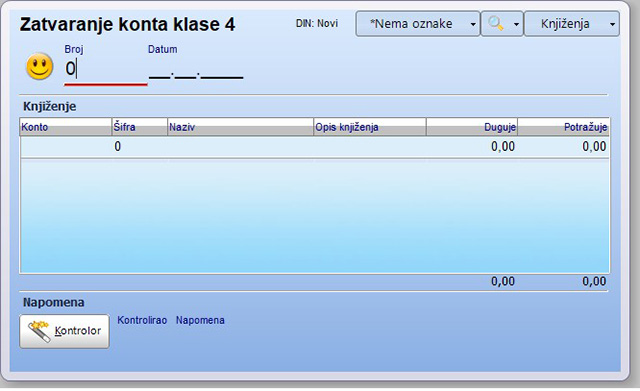
Task: Select the Šifra cell in first row
Action: pyautogui.click(x=140, y=147)
